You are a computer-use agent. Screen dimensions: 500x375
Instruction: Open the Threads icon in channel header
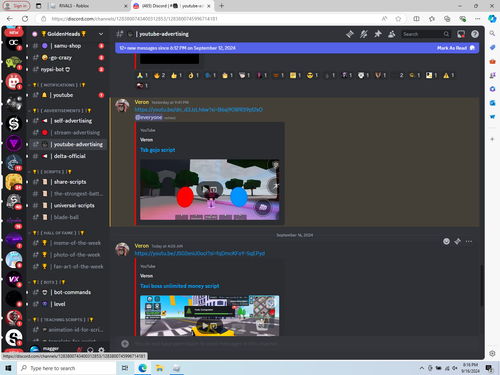[x=350, y=34]
